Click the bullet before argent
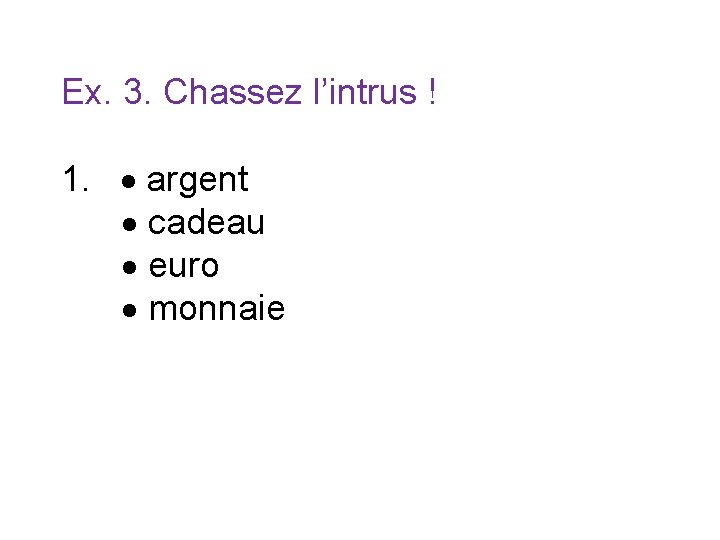The width and height of the screenshot is (720, 540). point(130,182)
